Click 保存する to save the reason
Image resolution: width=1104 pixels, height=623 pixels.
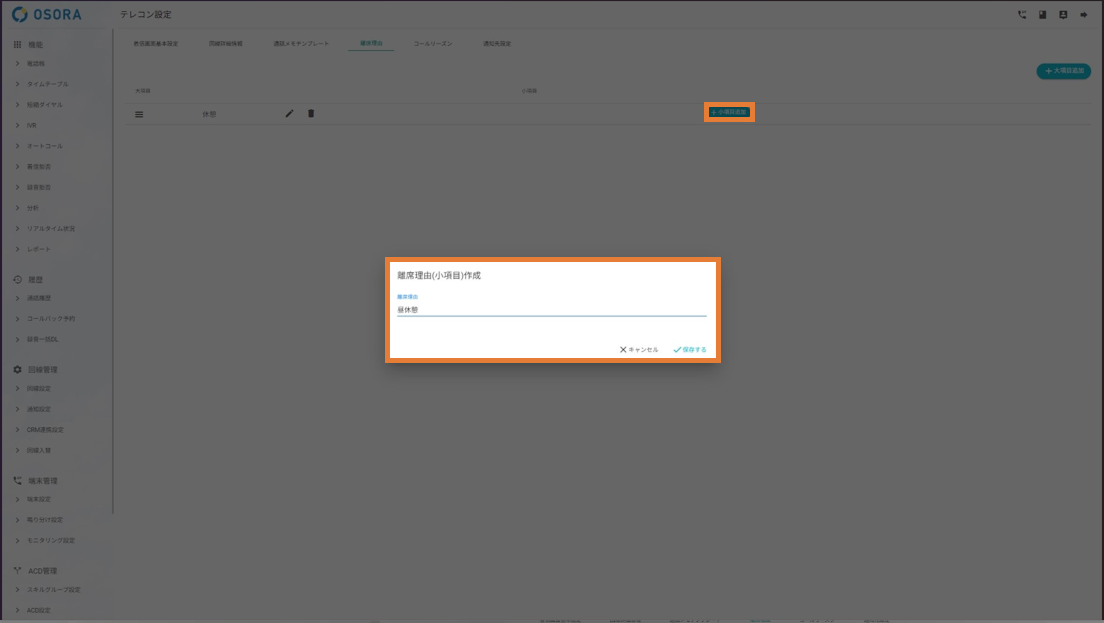(690, 350)
